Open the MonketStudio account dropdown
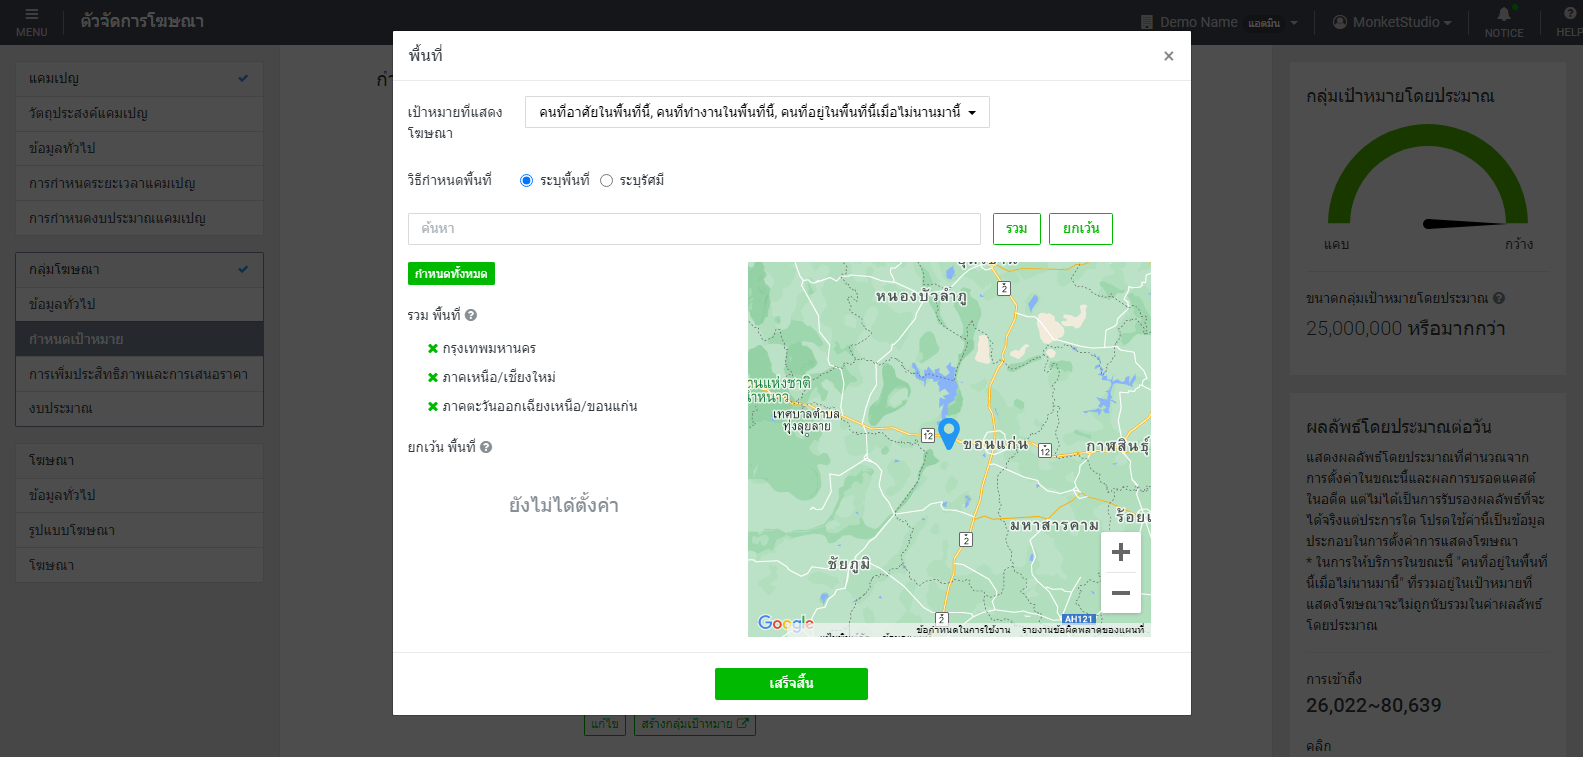 tap(1392, 22)
